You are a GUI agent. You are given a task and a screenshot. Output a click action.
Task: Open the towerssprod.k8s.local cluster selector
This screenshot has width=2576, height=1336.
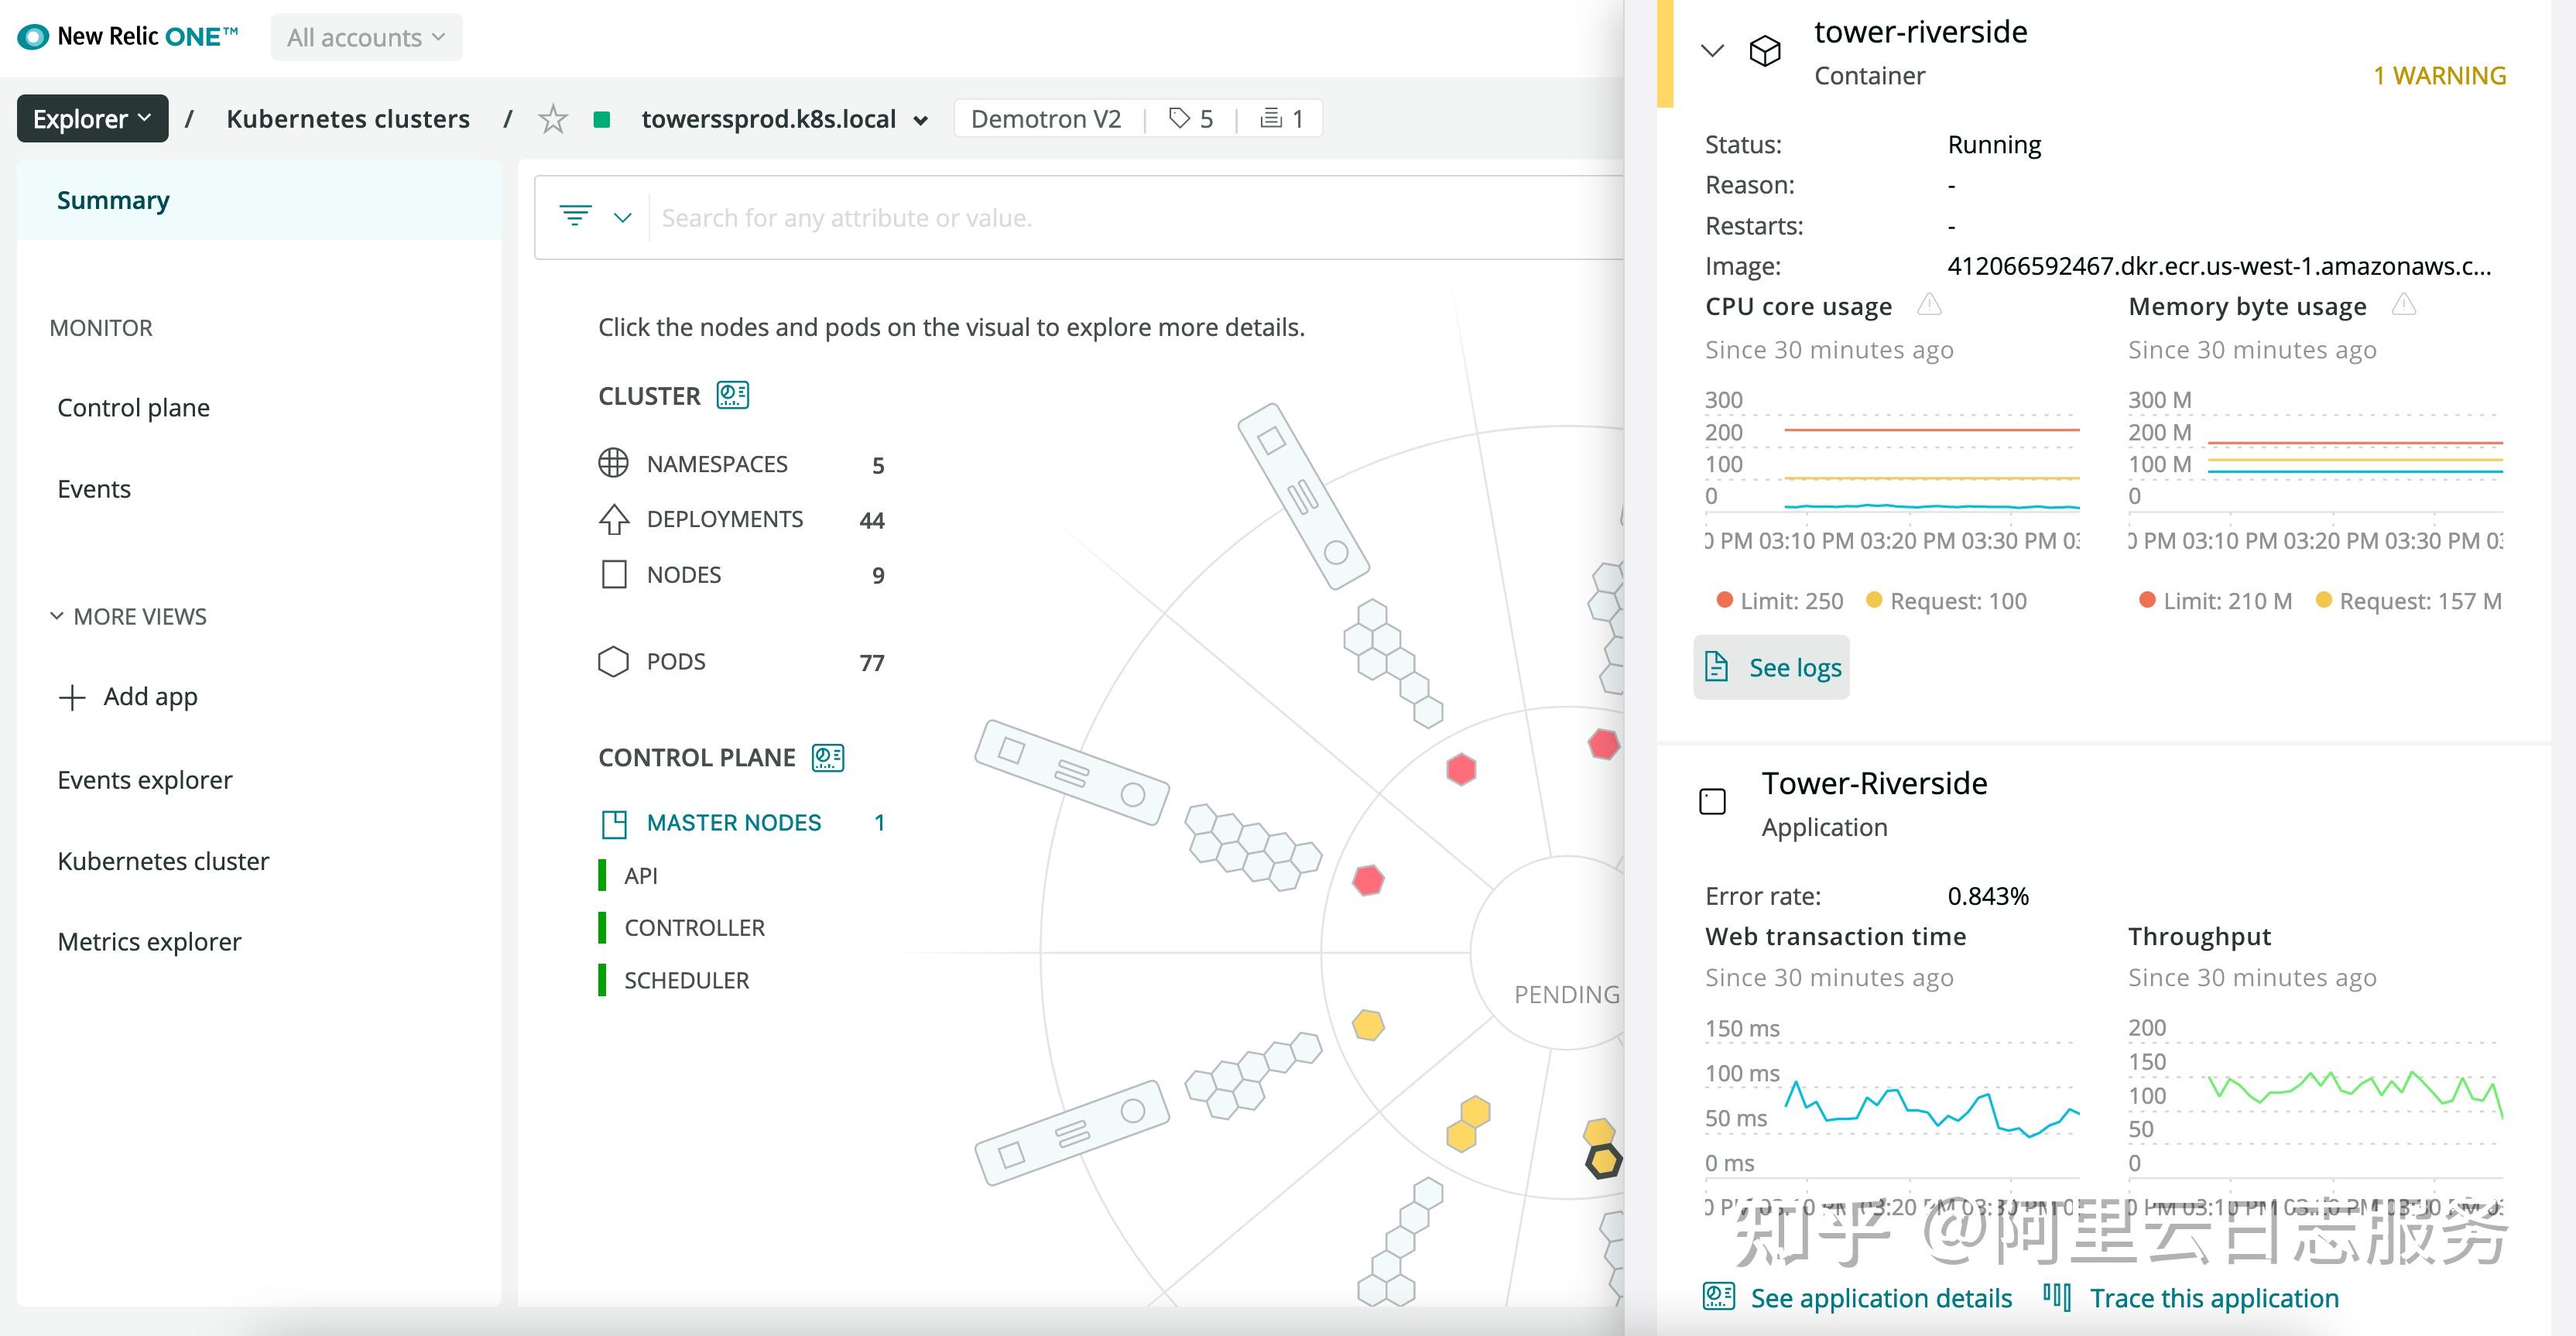coord(921,119)
